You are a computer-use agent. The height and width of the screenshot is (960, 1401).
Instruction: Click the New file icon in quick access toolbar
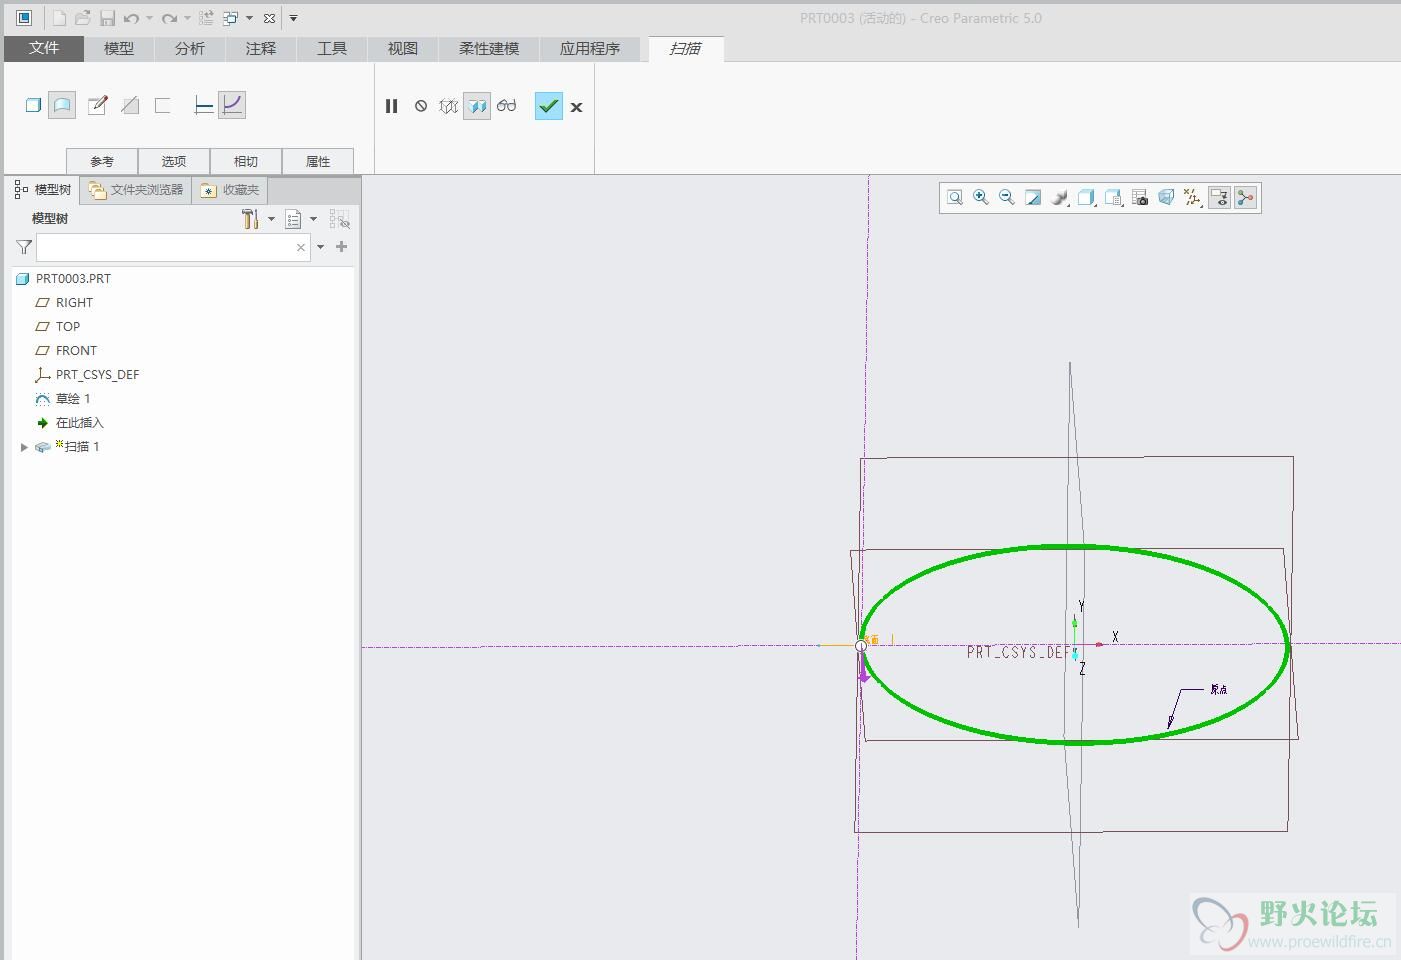pyautogui.click(x=59, y=18)
